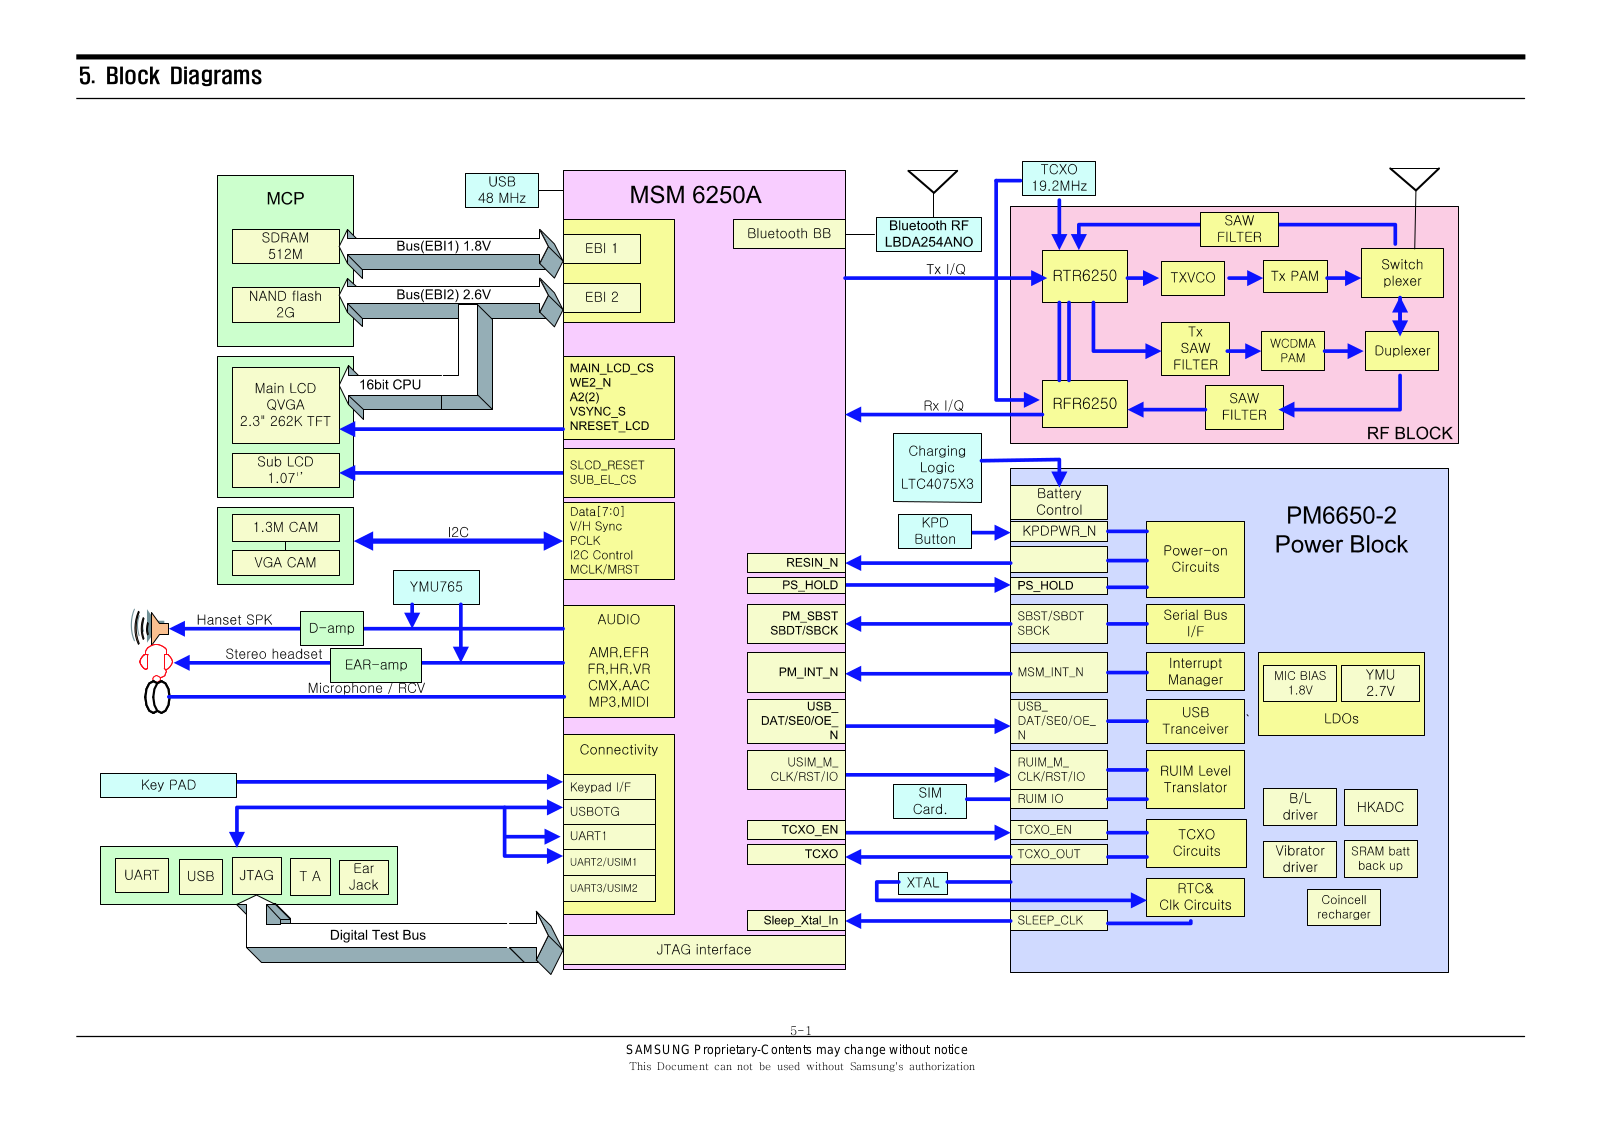
Task: Click the JTAG interface bar
Action: 704,950
